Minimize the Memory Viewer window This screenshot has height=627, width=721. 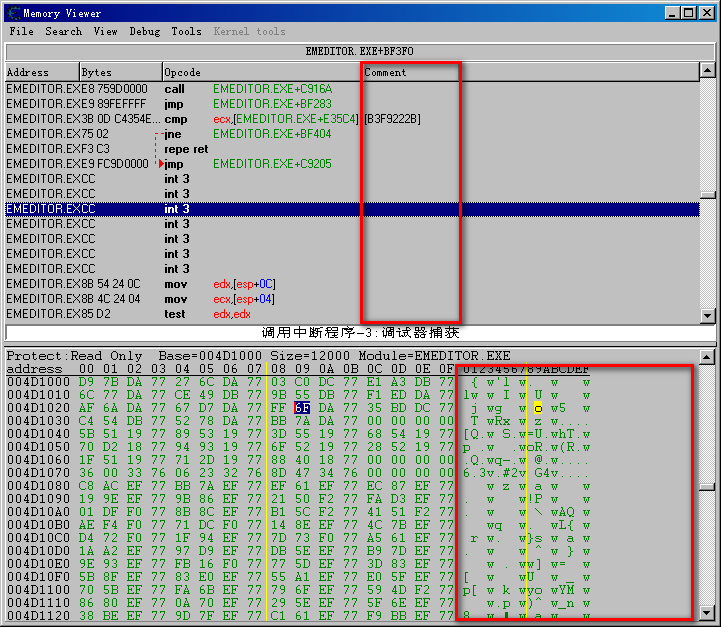coord(672,13)
